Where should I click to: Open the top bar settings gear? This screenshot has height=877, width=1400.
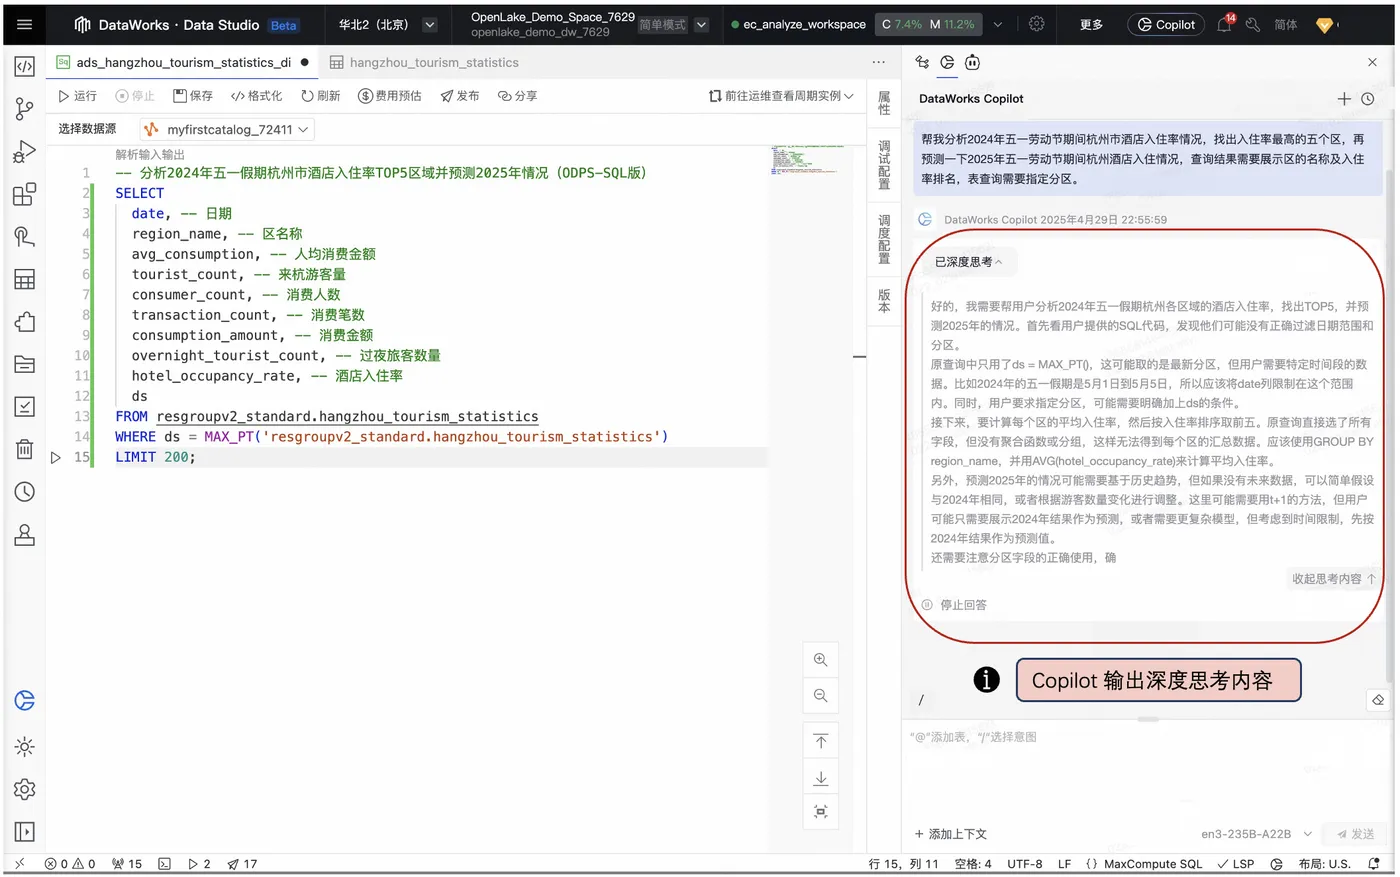1037,24
